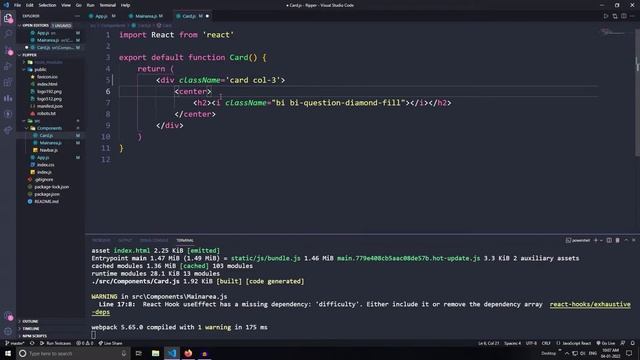Click Go Live in the status bar
Viewport: 640px width, 360px height.
606,343
